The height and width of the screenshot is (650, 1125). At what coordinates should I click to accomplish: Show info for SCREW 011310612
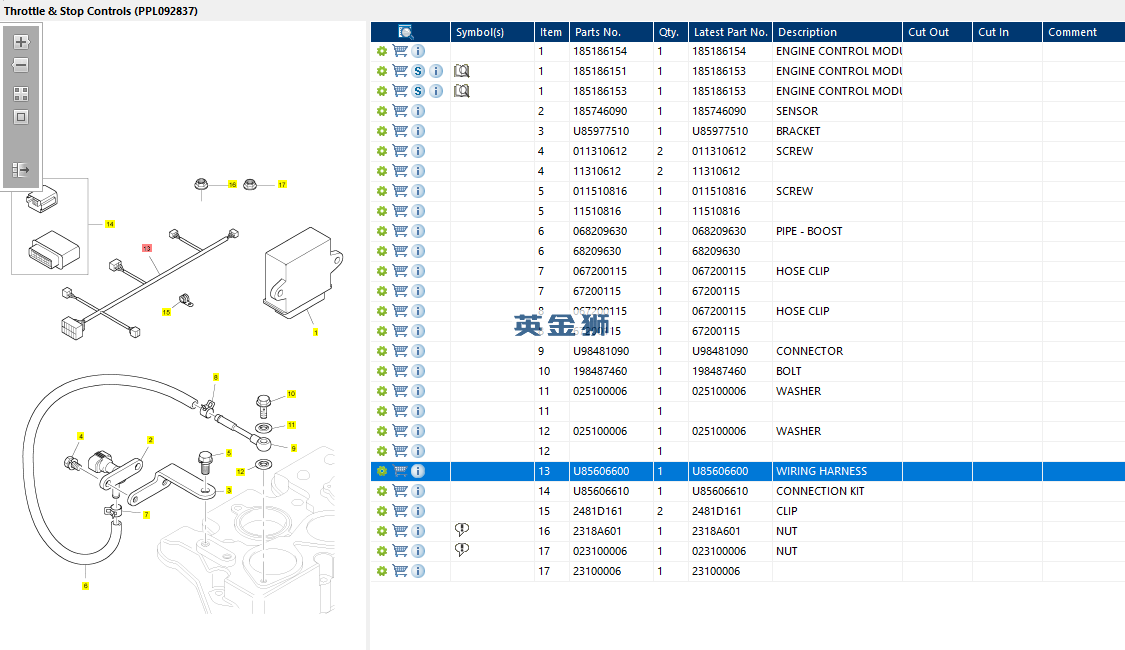coord(418,151)
